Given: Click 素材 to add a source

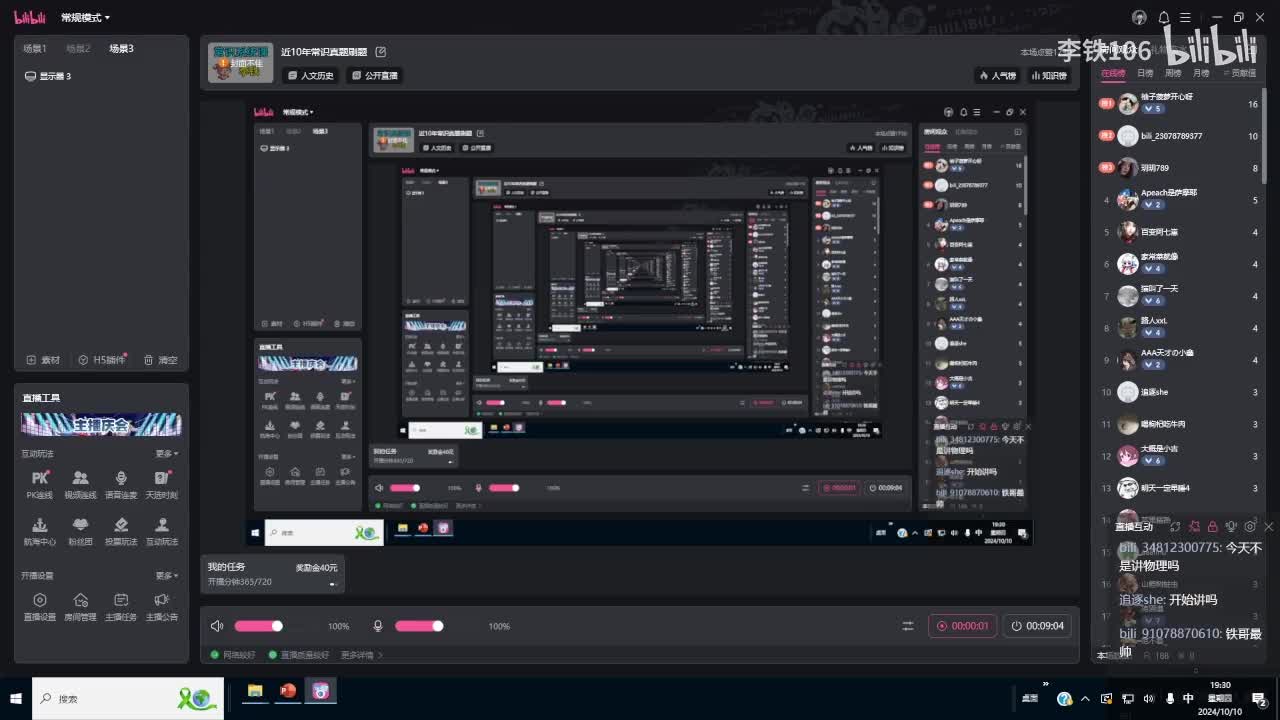Looking at the screenshot, I should click(x=43, y=360).
